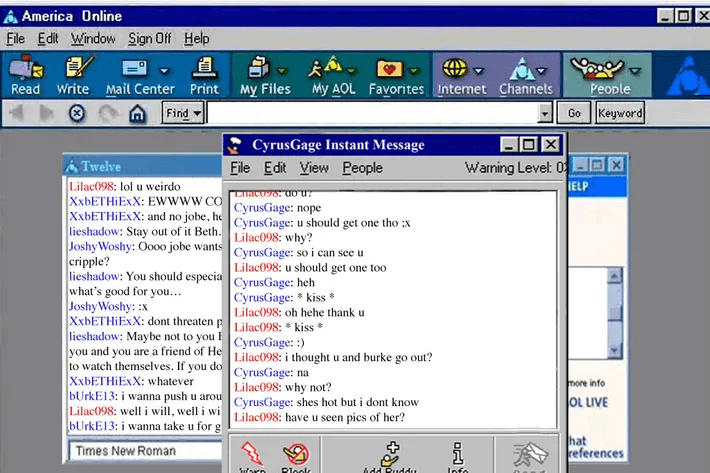Click the Times New Roman font box
The height and width of the screenshot is (473, 710).
(x=145, y=451)
